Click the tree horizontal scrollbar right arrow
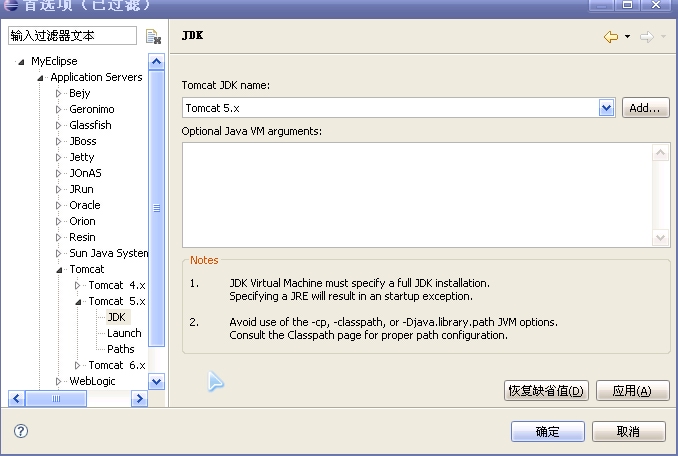This screenshot has height=456, width=678. 140,398
